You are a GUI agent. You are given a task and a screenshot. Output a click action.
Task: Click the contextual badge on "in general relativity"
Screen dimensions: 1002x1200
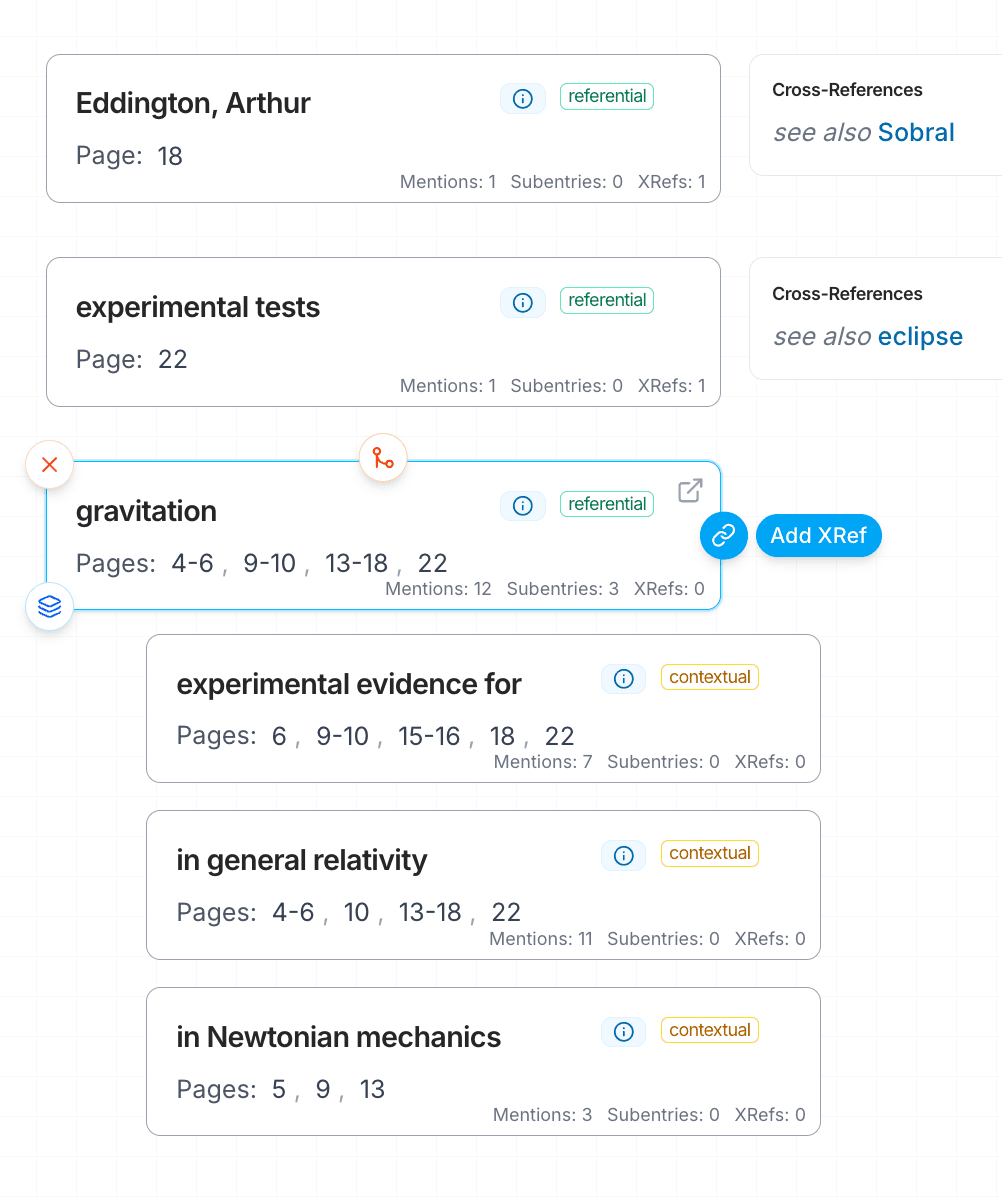(x=710, y=853)
